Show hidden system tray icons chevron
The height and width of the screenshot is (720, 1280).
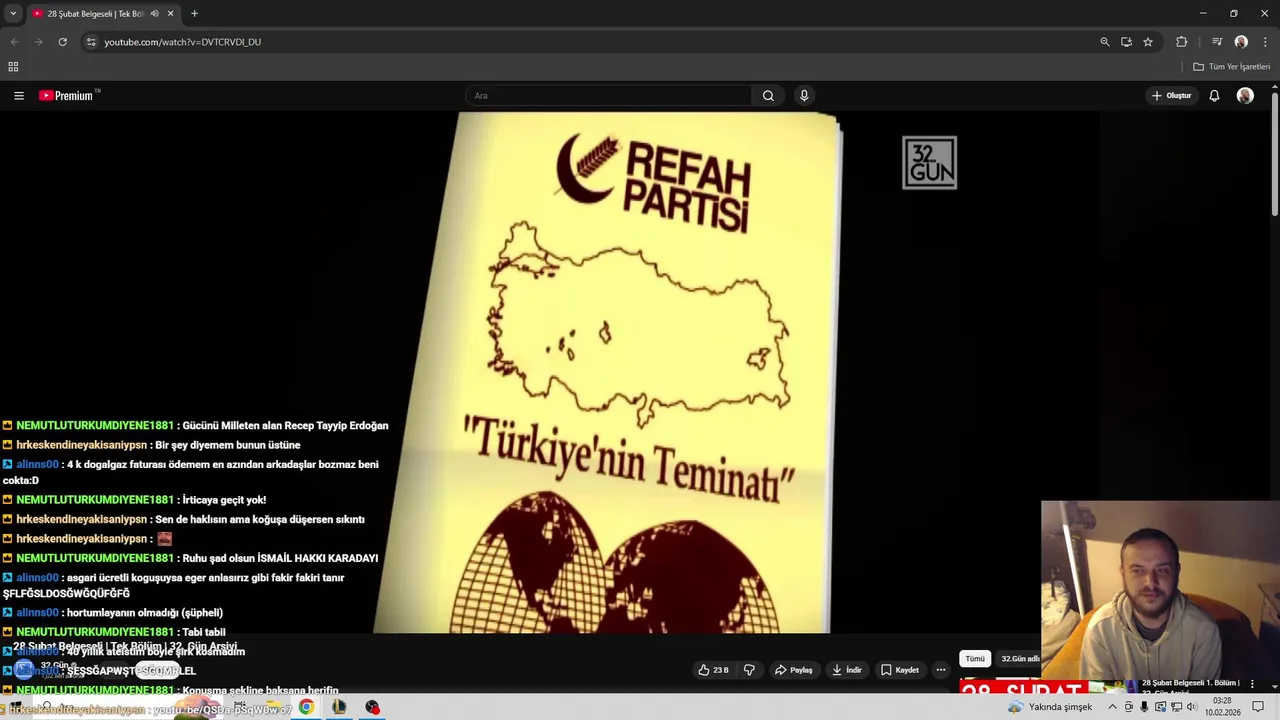pos(1112,707)
